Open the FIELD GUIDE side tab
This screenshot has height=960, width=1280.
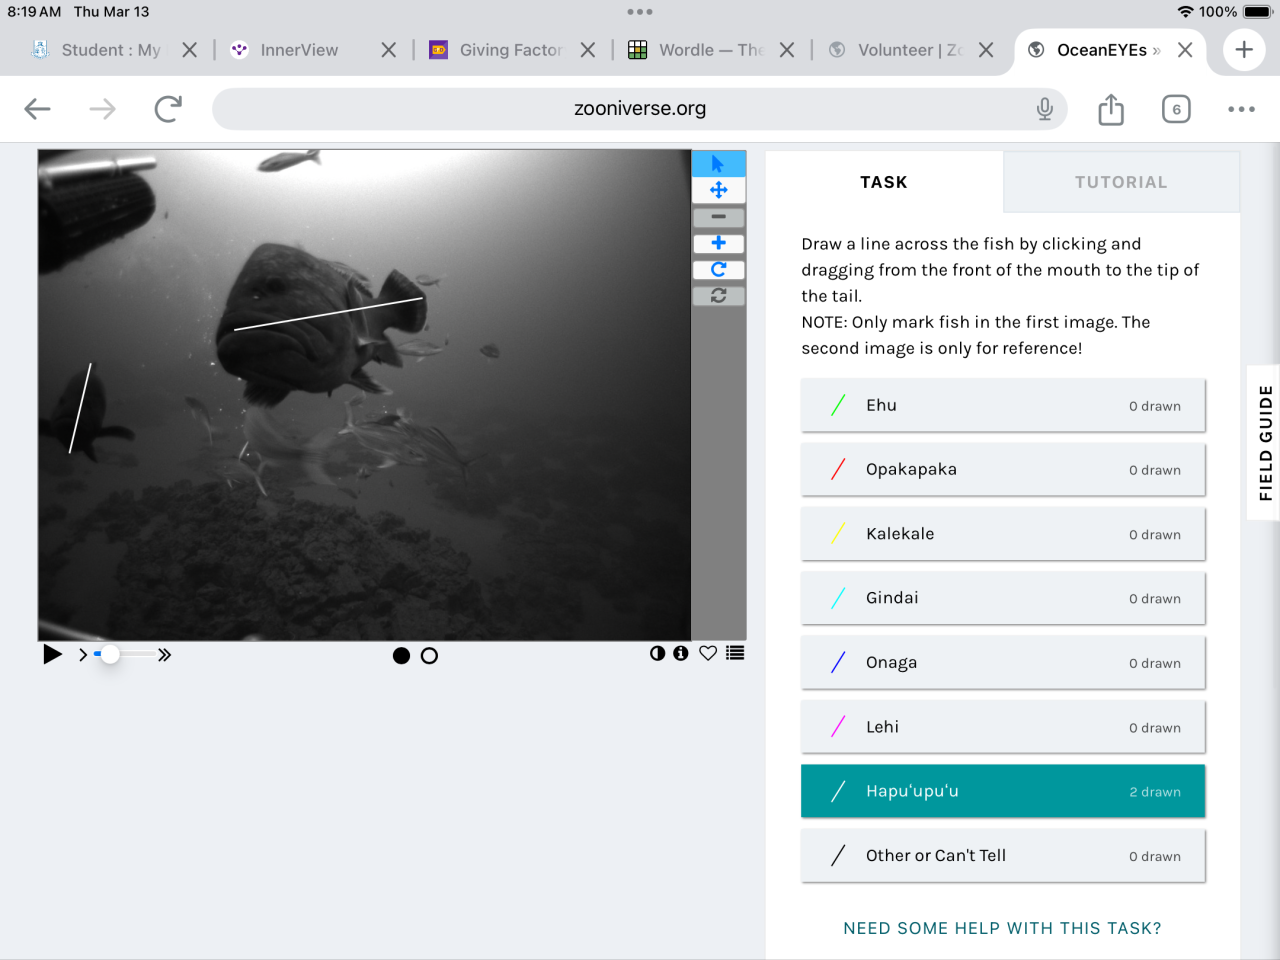[1265, 443]
